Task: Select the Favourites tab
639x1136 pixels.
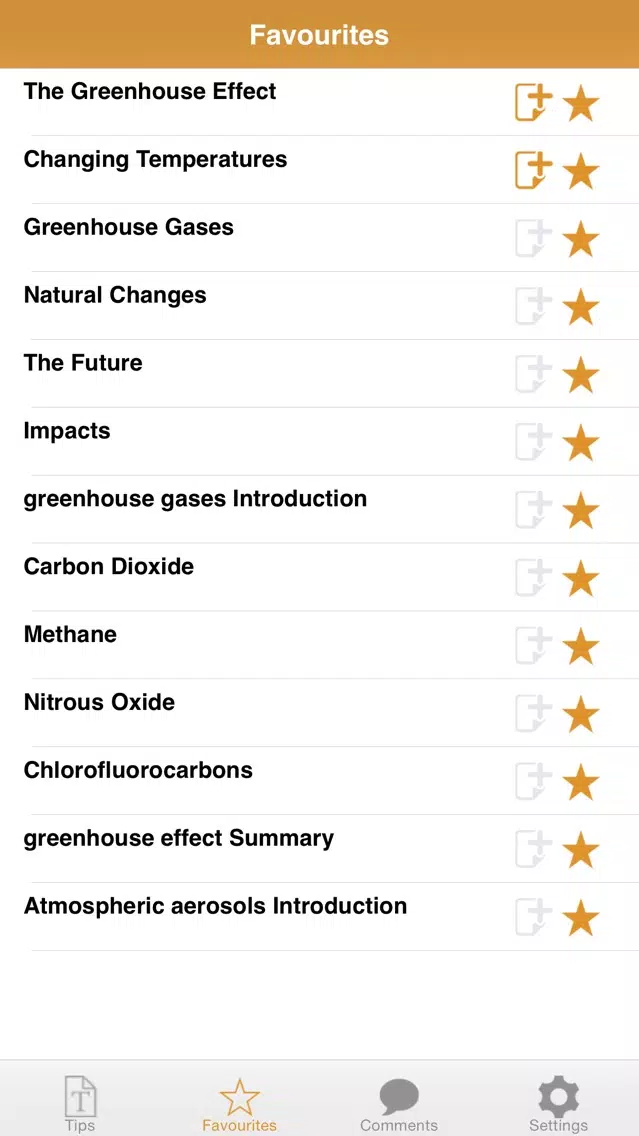Action: pos(239,1103)
